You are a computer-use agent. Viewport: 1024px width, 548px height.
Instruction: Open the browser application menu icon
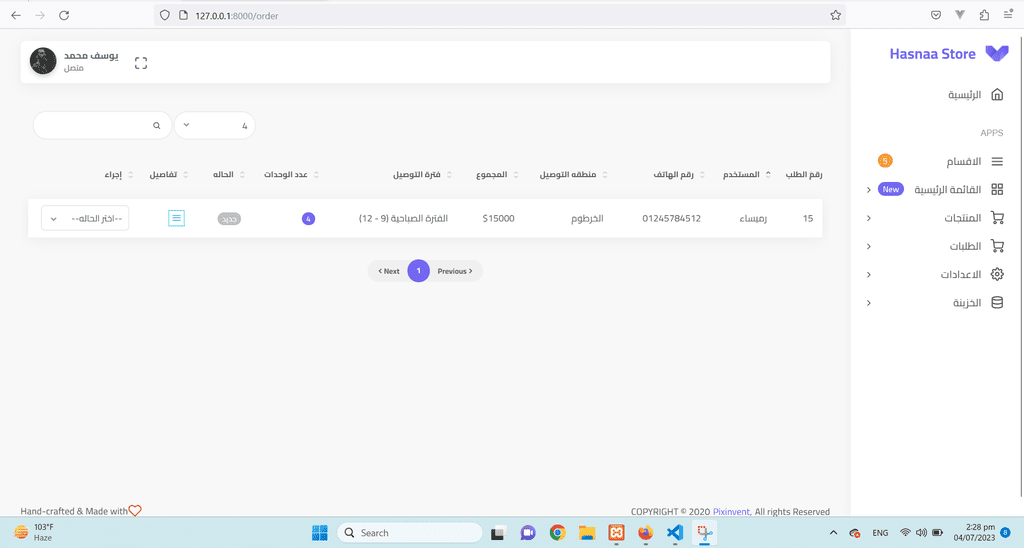1008,15
